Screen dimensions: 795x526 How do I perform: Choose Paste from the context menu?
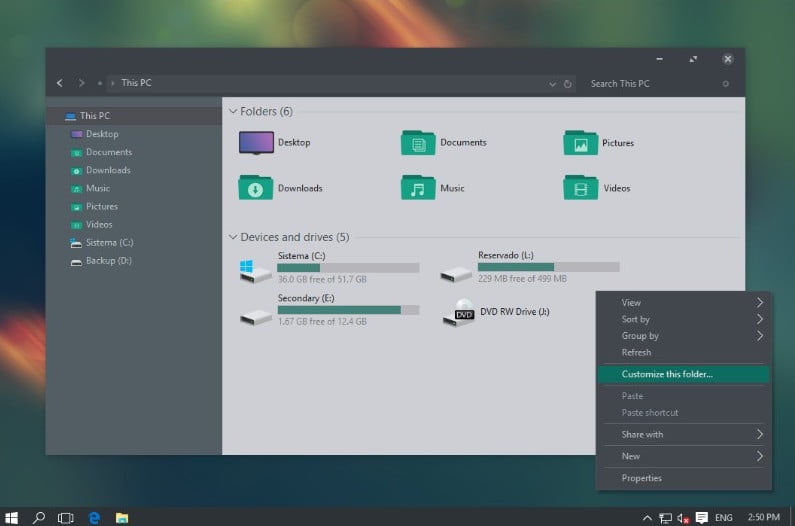[683, 396]
